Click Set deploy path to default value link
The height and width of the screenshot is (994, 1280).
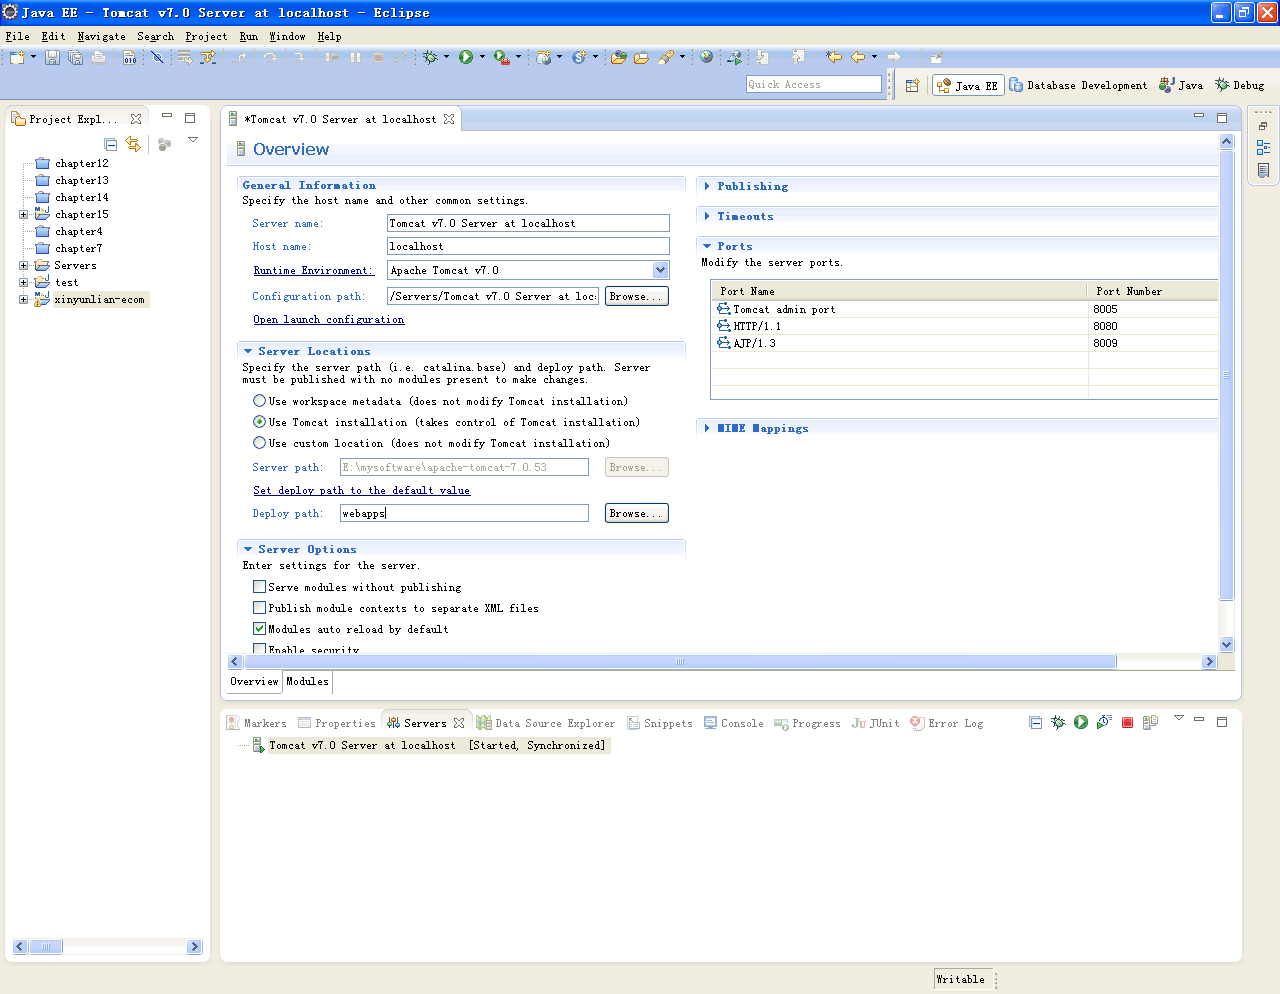tap(361, 490)
